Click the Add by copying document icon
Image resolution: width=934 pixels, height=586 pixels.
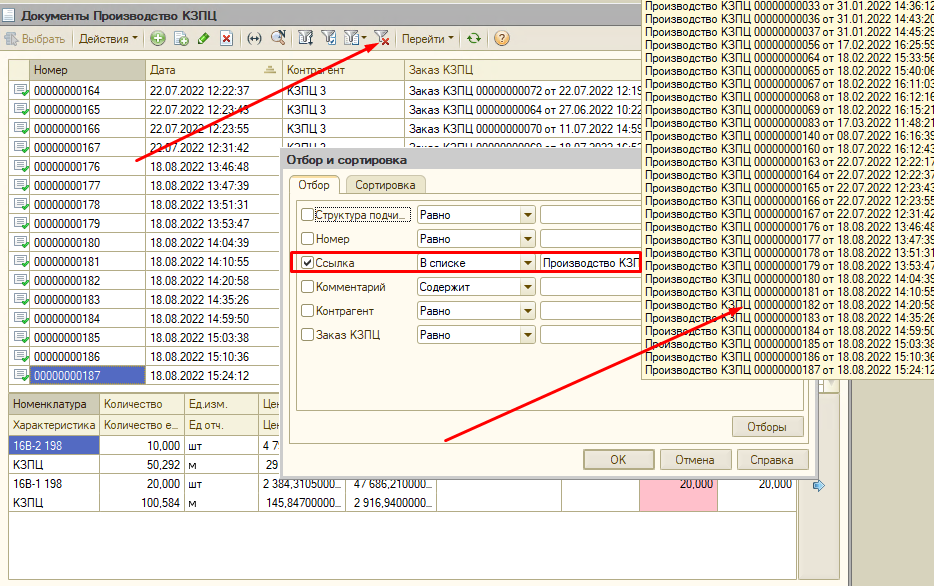tap(181, 39)
